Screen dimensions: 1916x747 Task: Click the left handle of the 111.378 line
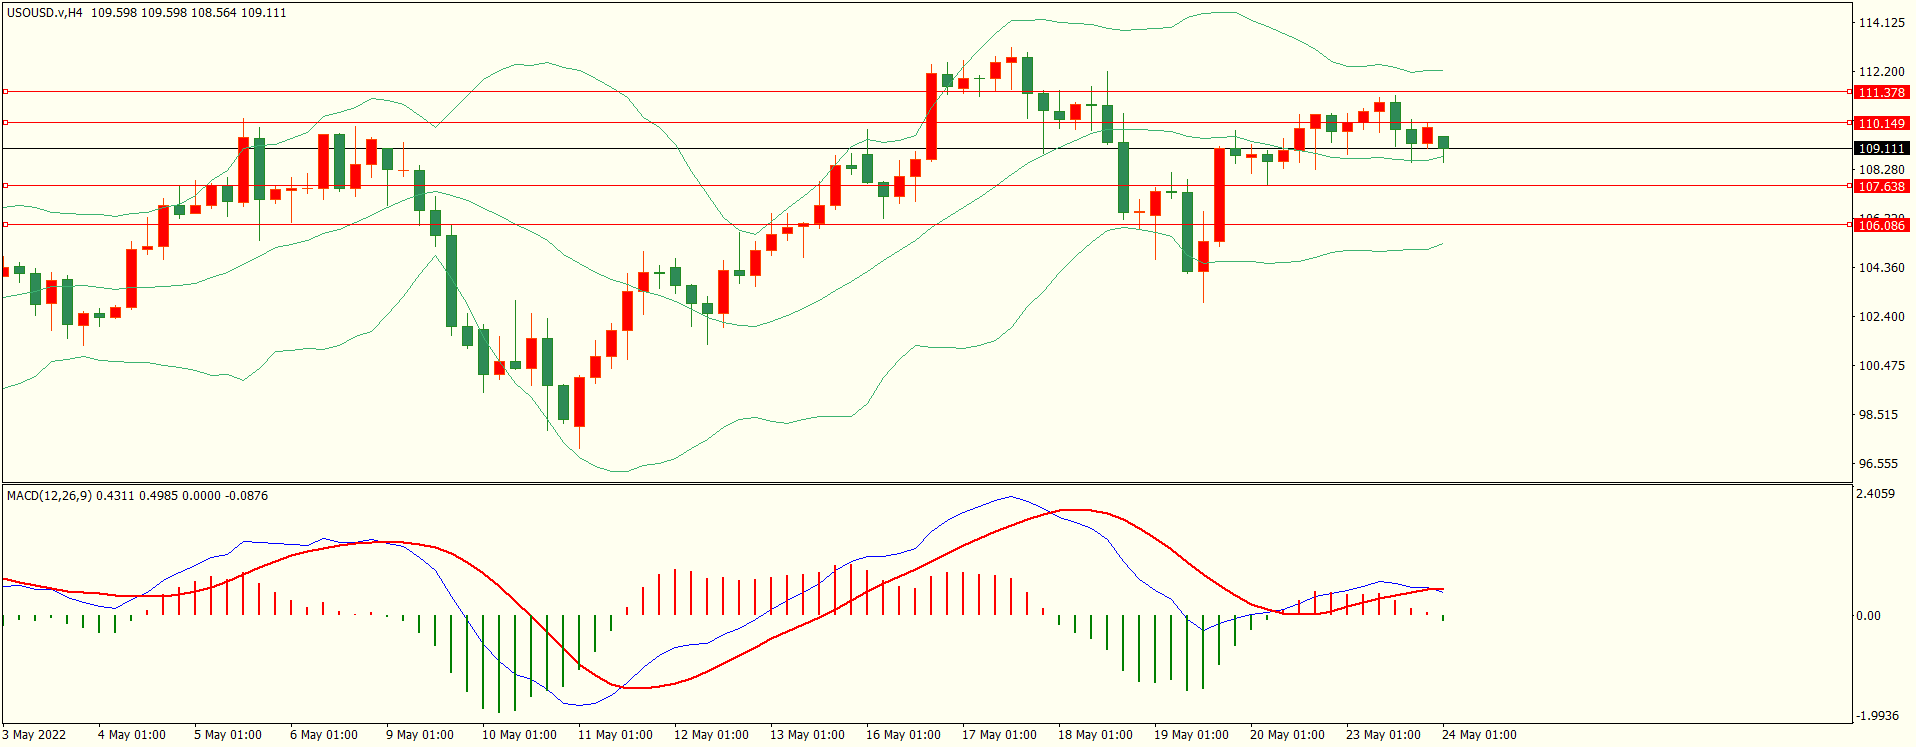coord(5,92)
